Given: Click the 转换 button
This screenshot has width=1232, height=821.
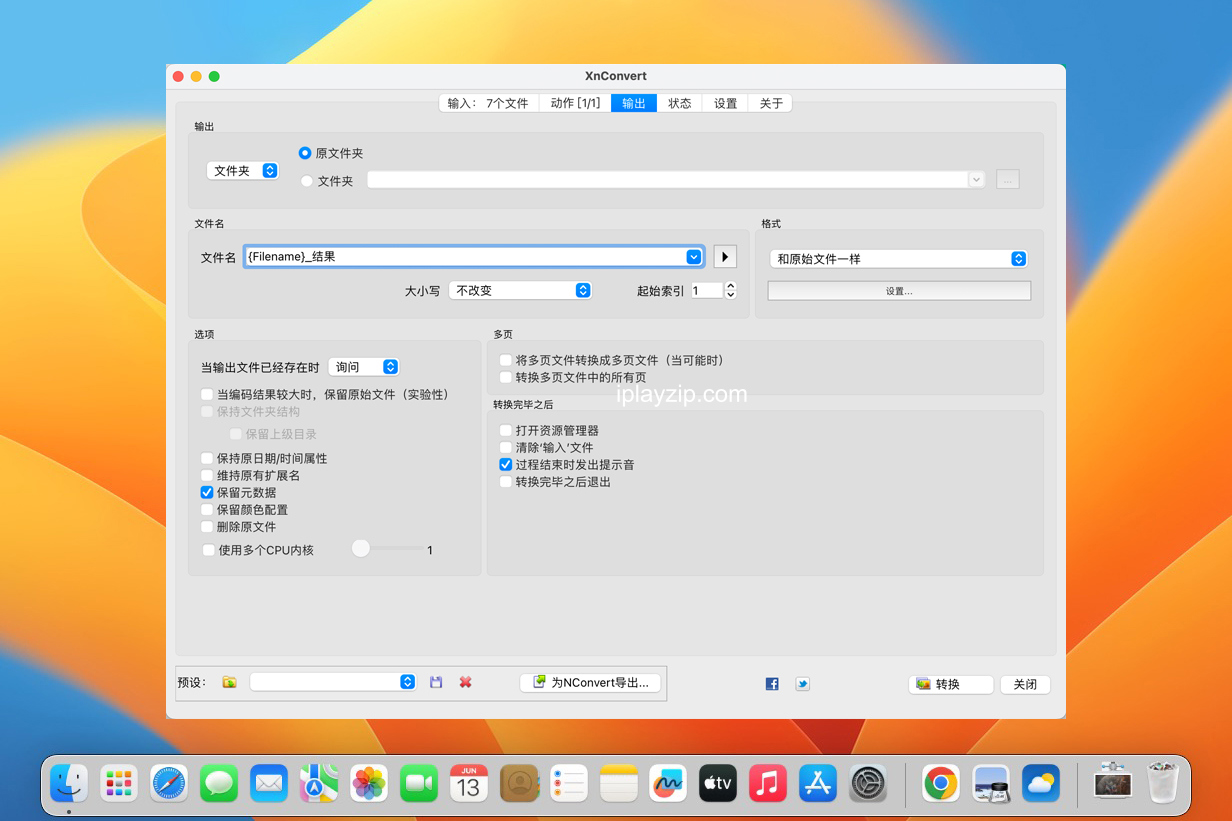Looking at the screenshot, I should coord(951,684).
